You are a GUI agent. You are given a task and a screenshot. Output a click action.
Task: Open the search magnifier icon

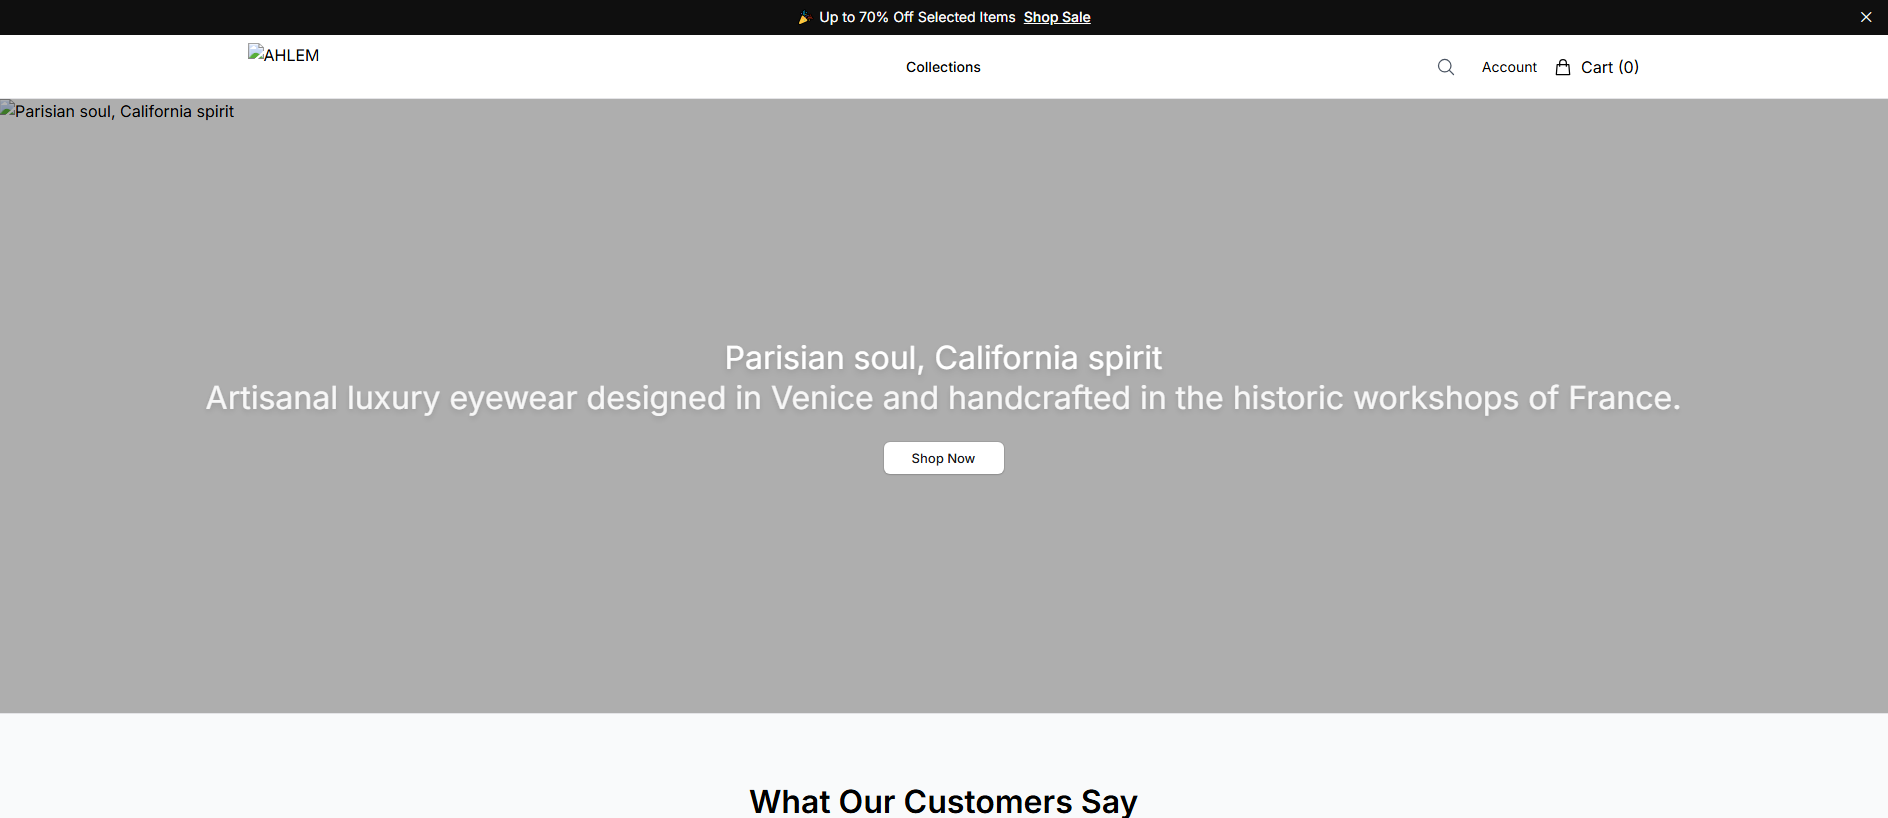(x=1446, y=67)
